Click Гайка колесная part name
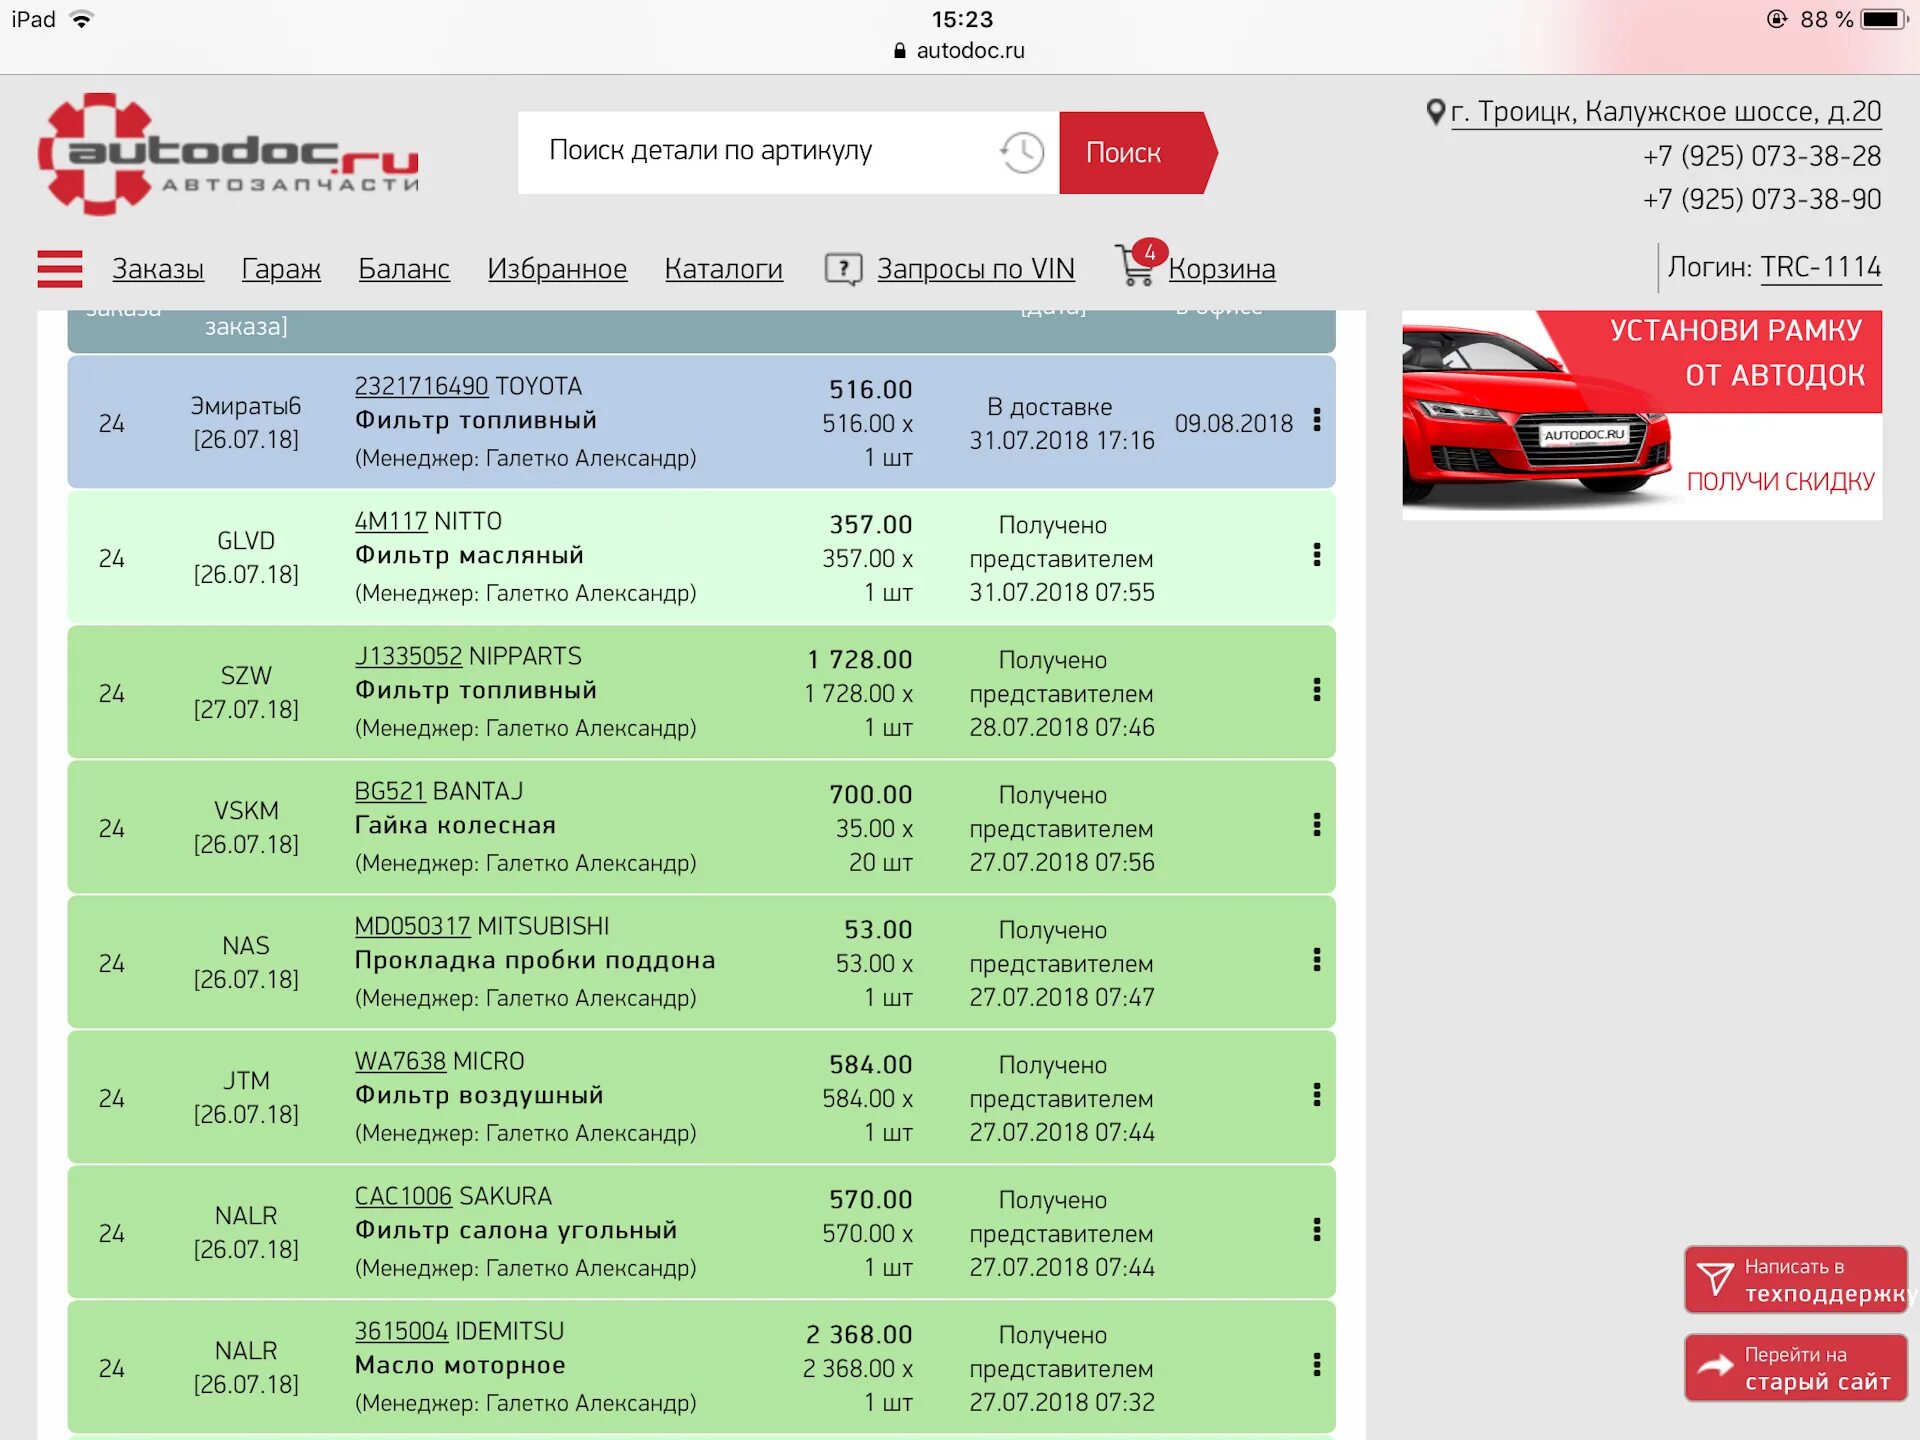Viewport: 1920px width, 1440px height. [455, 825]
